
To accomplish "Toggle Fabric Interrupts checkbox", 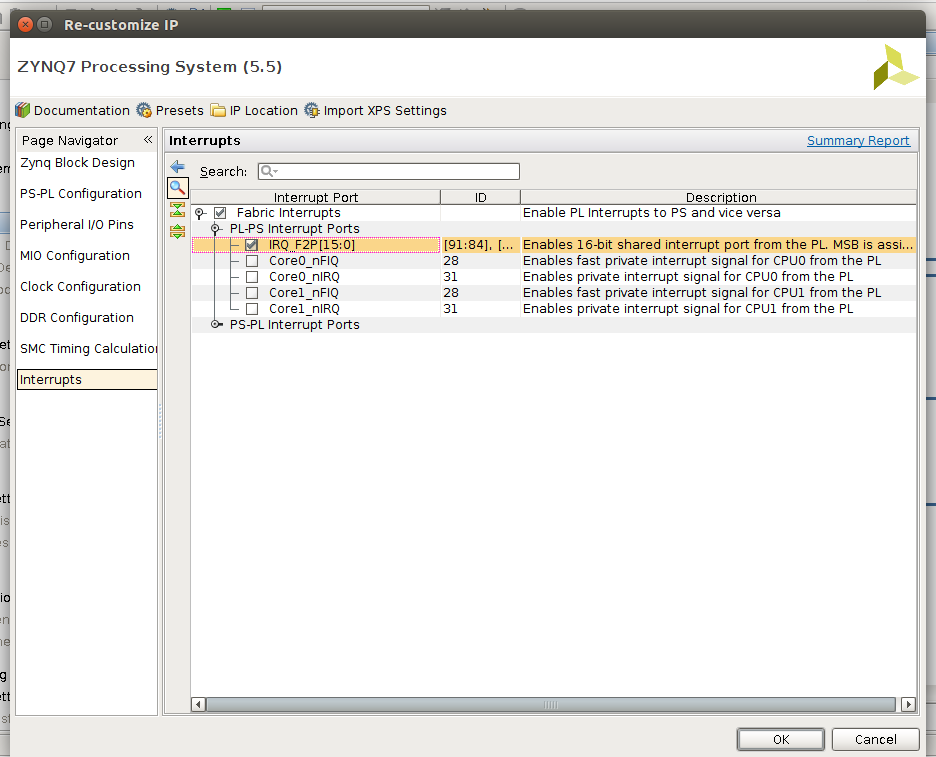I will 220,213.
